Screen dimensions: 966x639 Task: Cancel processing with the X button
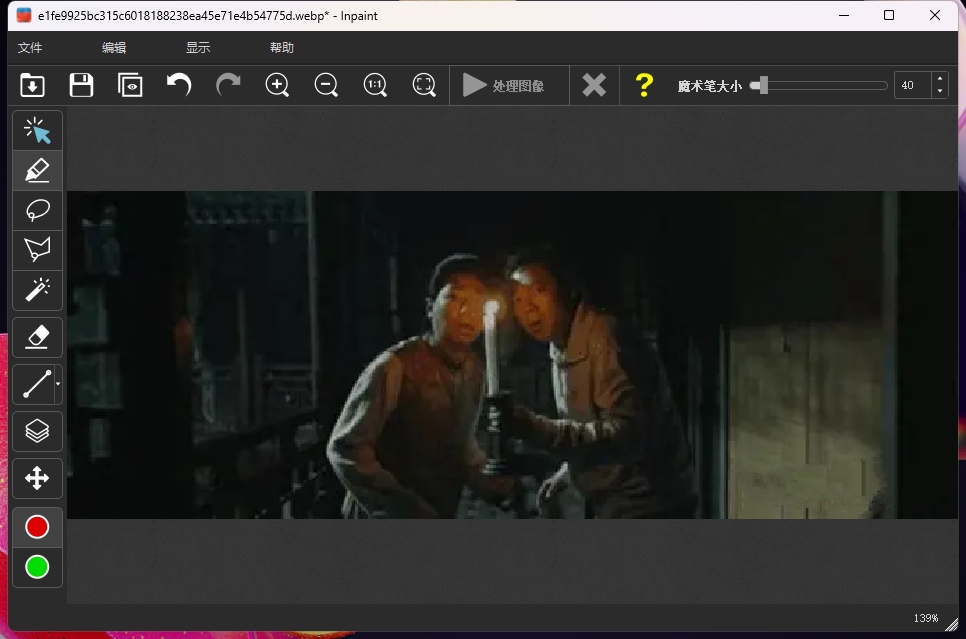[x=594, y=86]
